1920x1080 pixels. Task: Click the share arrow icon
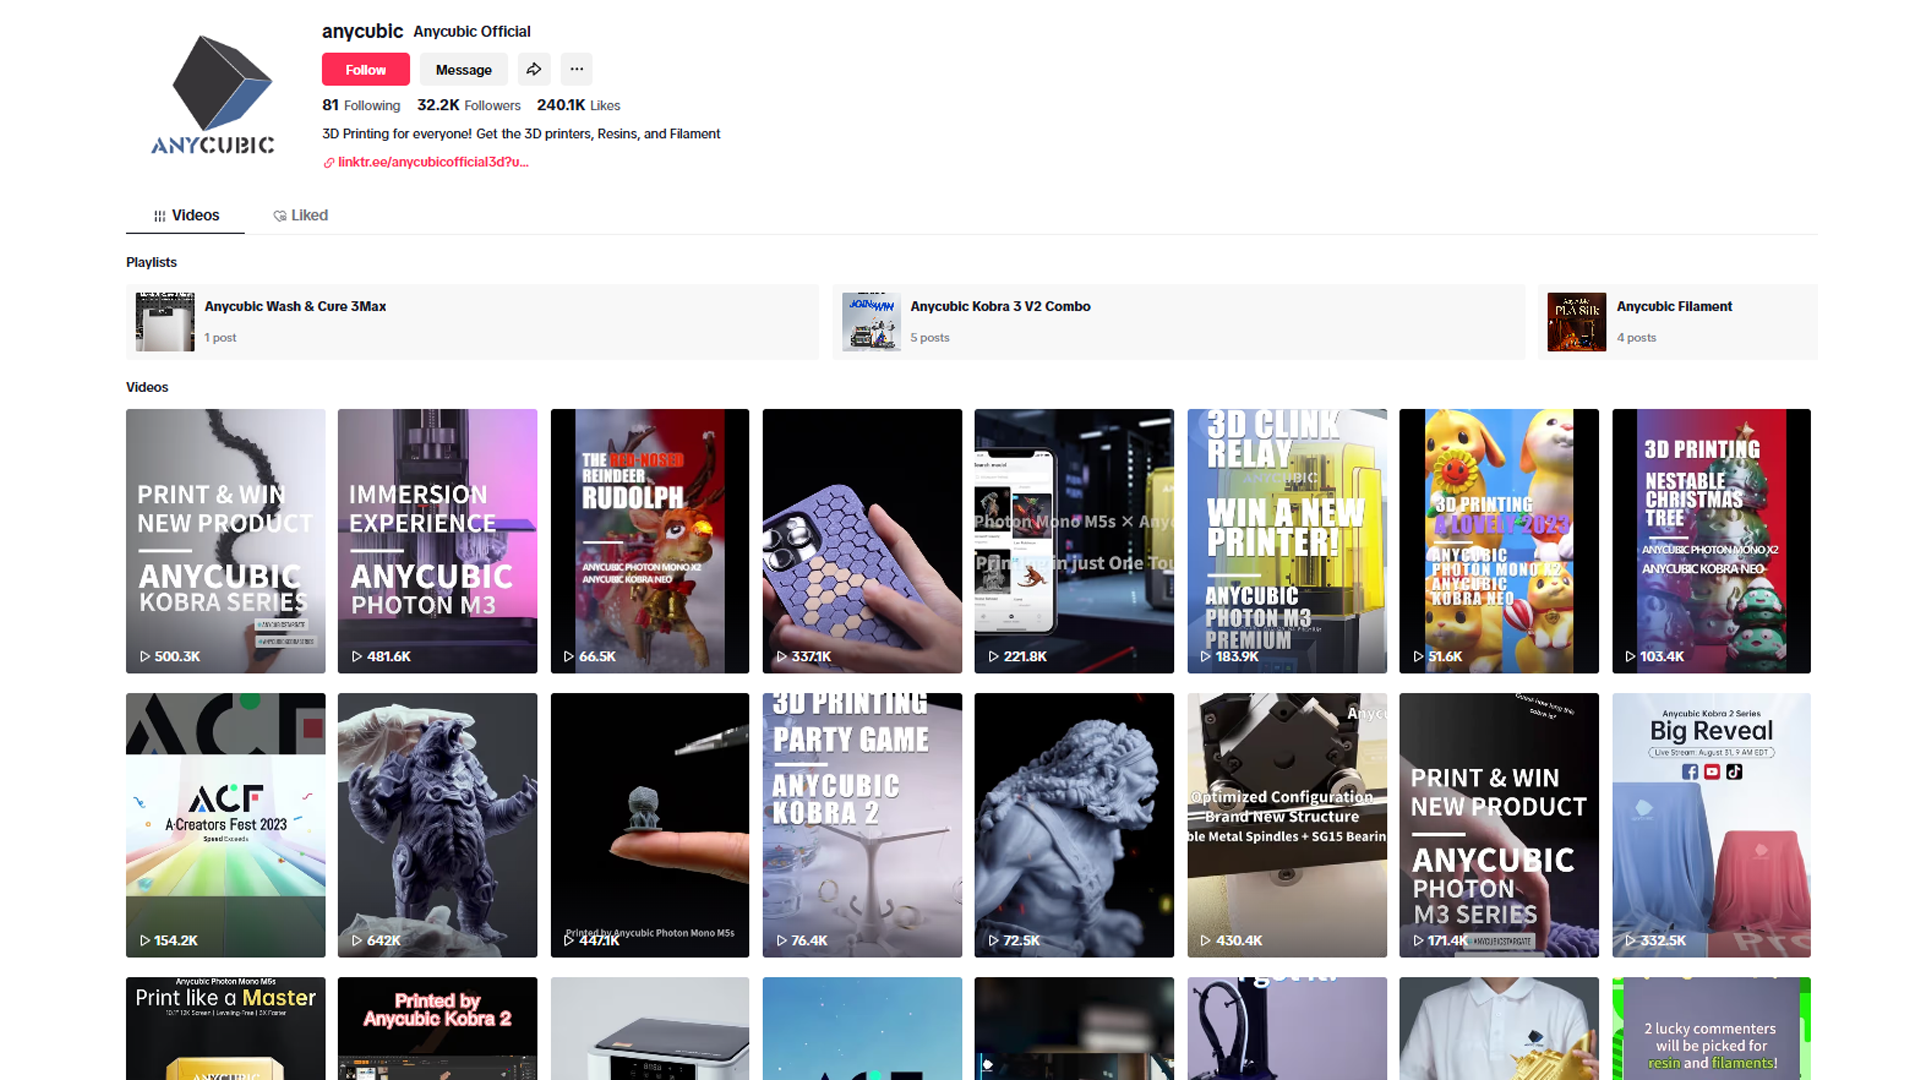(x=534, y=69)
